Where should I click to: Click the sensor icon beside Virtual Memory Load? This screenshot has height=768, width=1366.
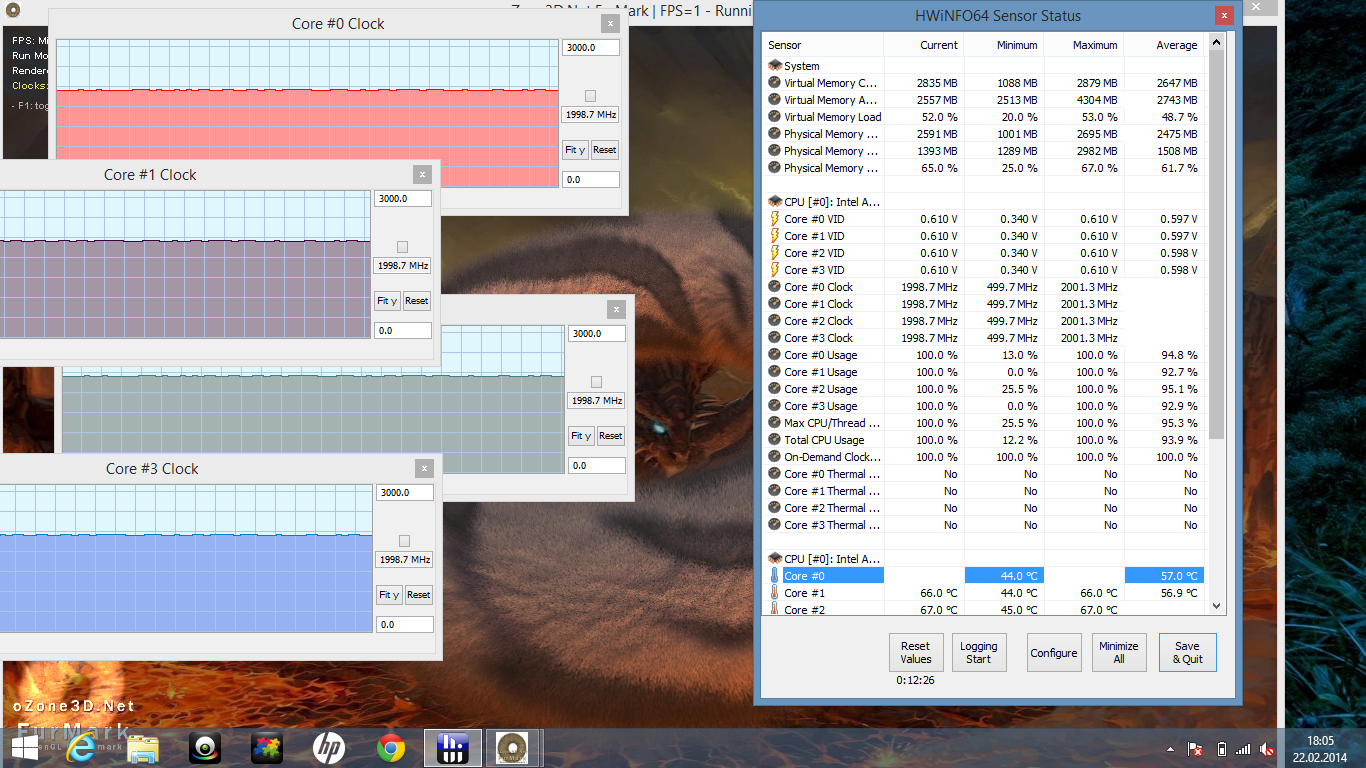click(x=774, y=117)
